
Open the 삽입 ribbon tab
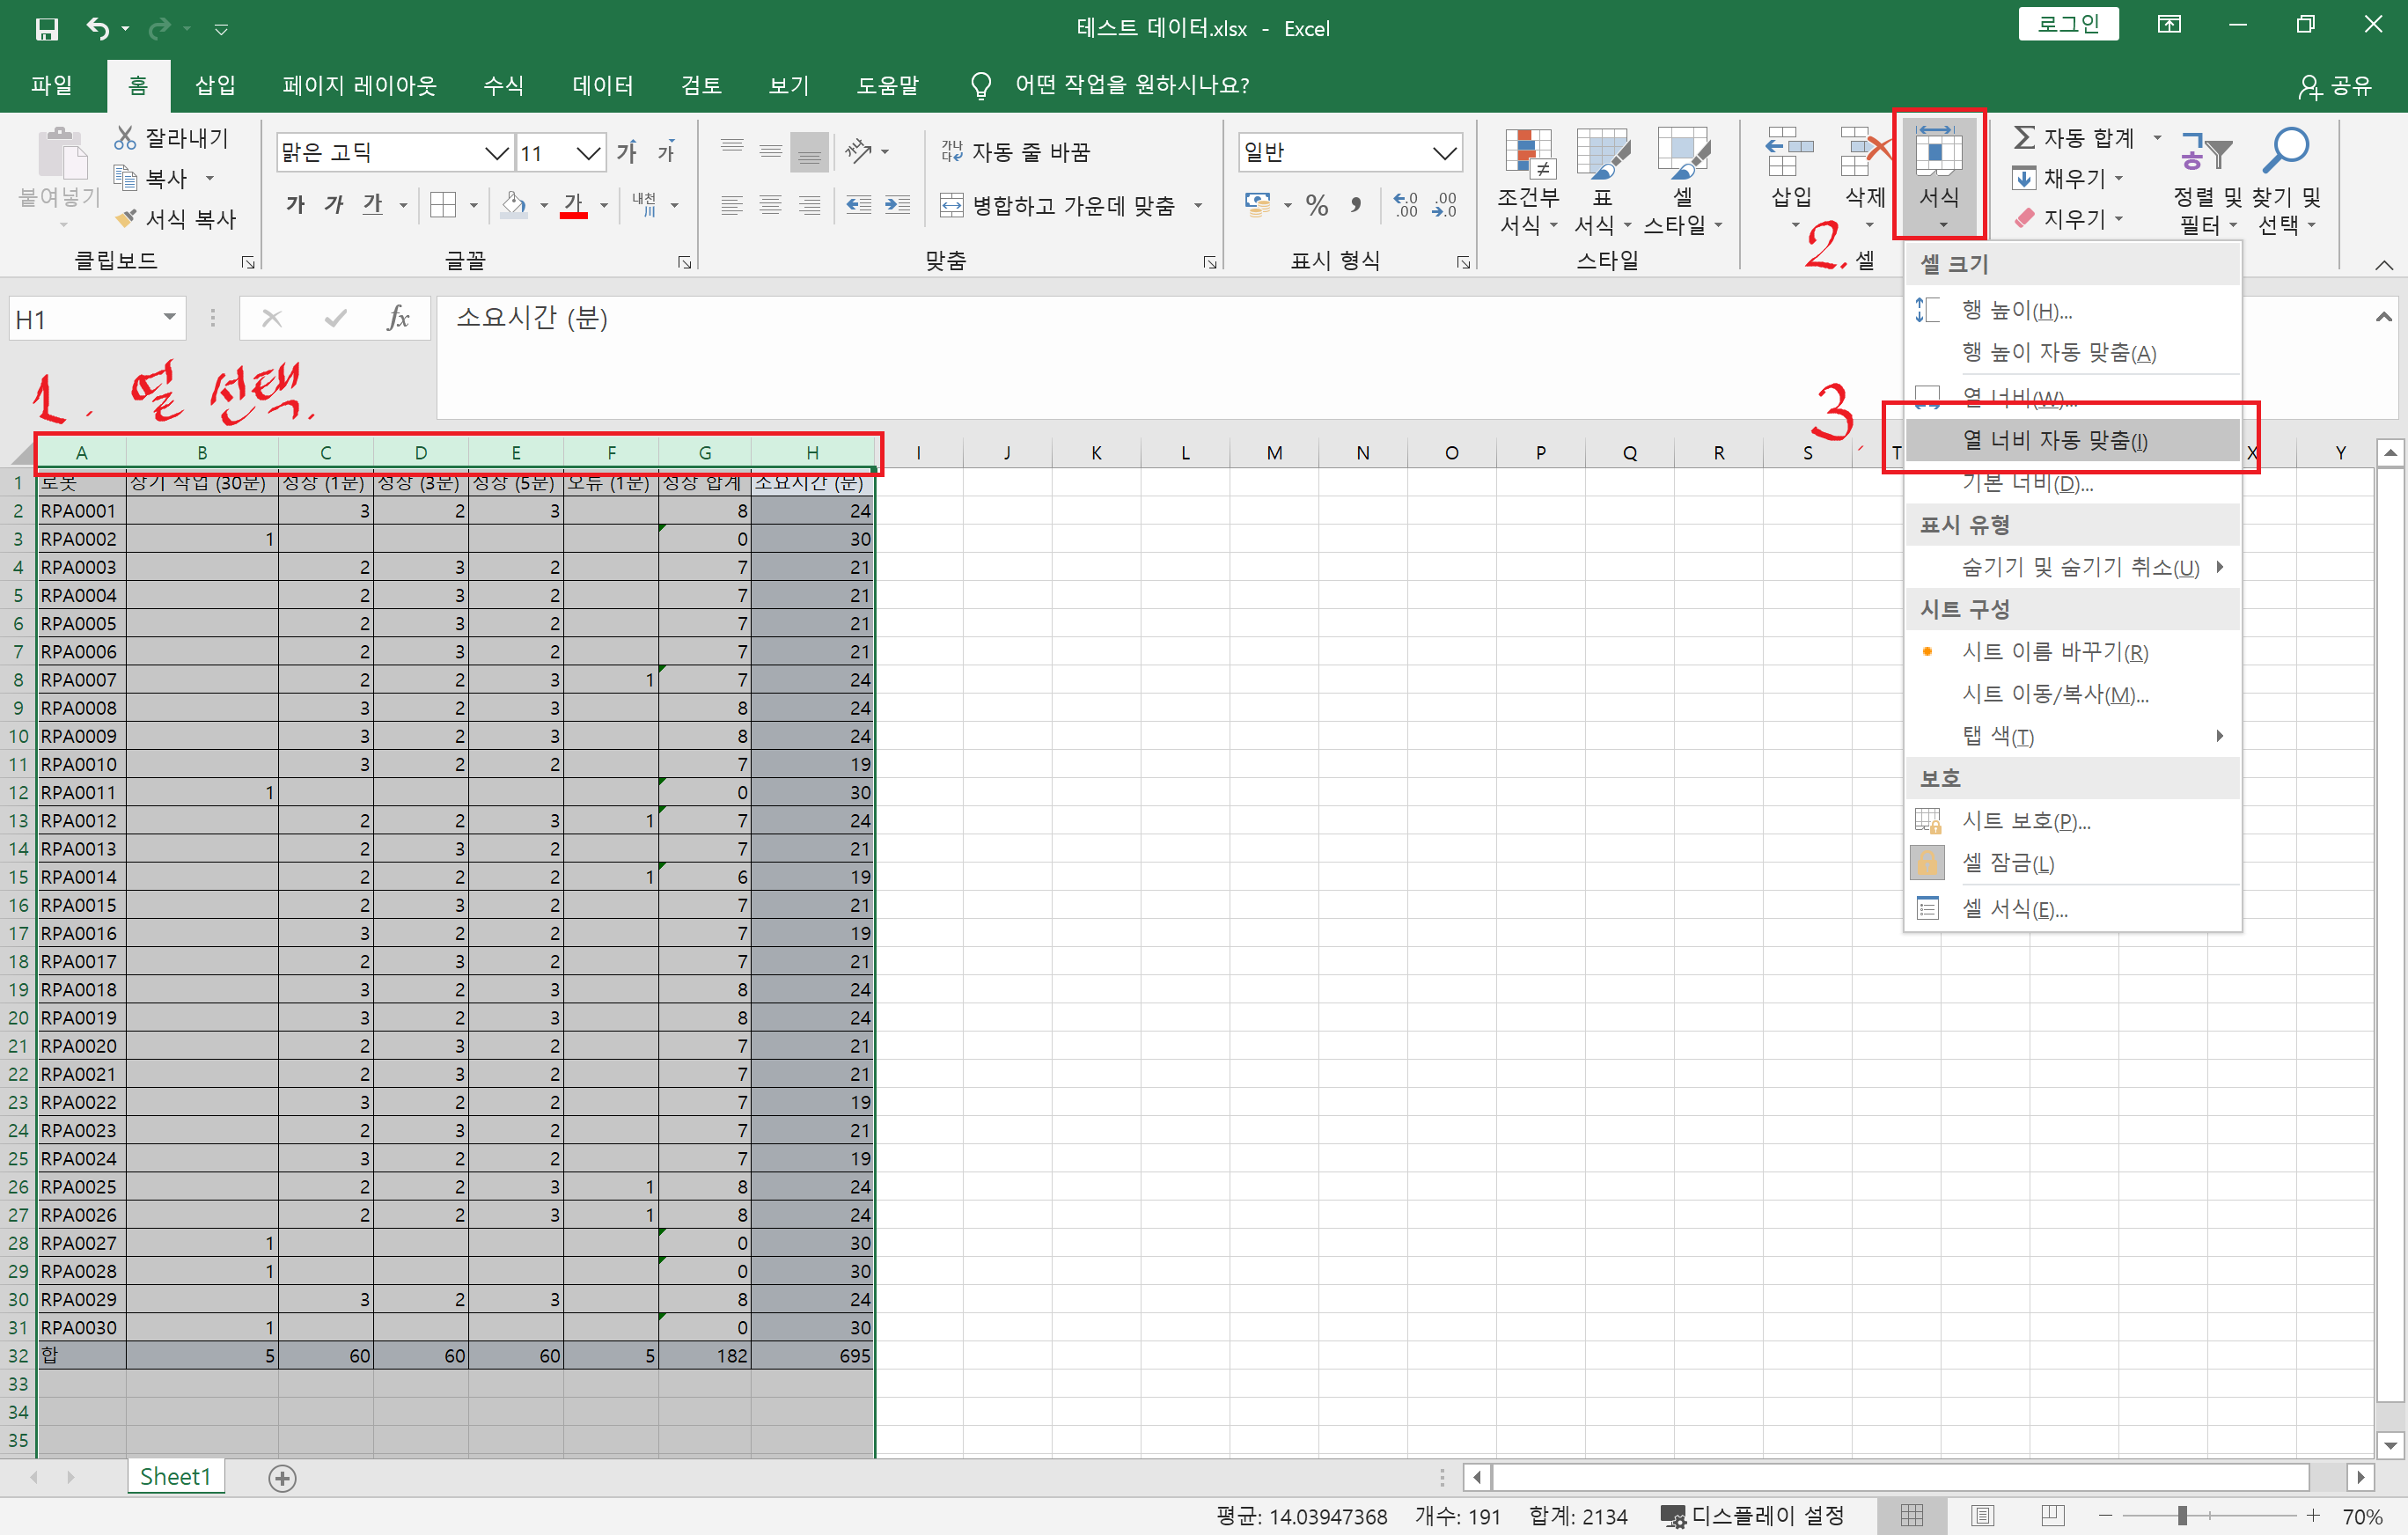tap(214, 86)
